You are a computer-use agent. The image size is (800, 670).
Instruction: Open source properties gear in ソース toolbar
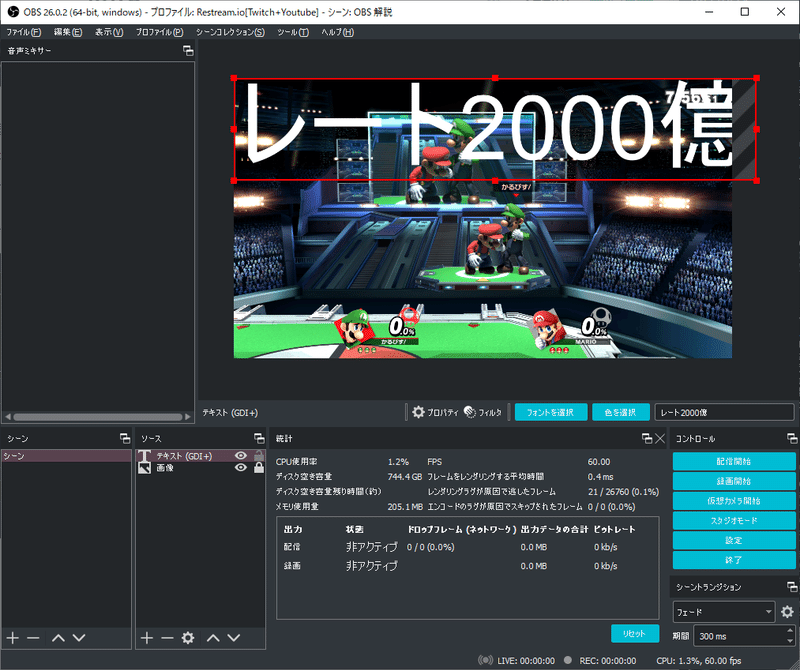(x=188, y=638)
